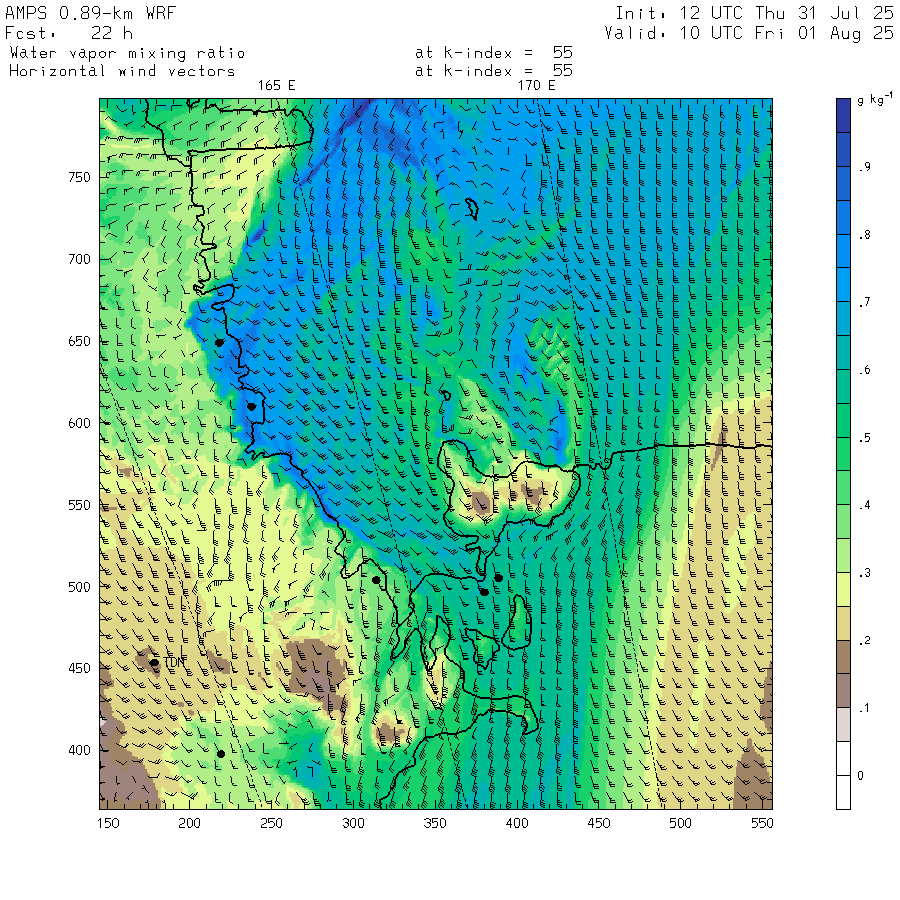Pick the pale gray segment below .1 label

tap(843, 724)
